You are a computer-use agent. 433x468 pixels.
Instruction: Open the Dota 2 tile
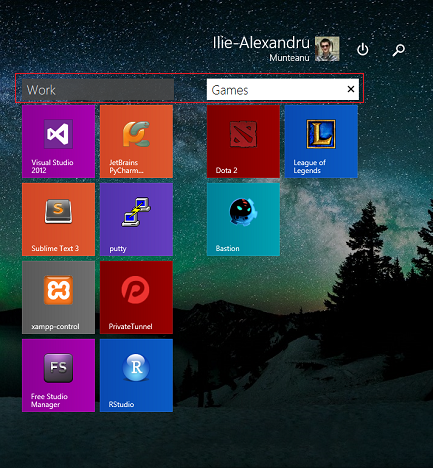(243, 142)
